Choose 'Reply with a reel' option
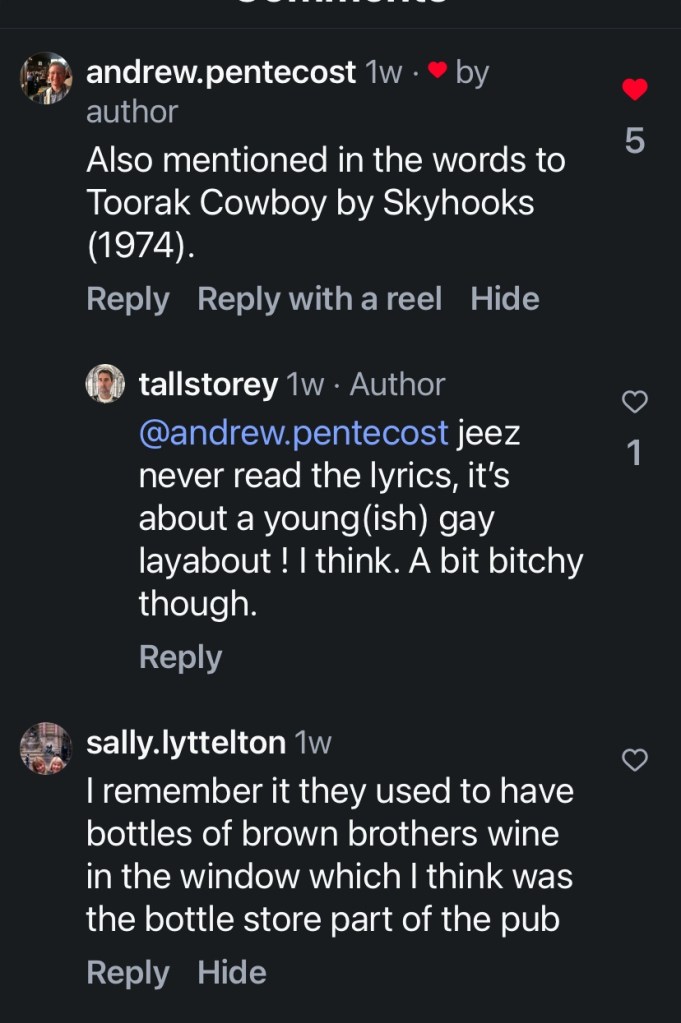The width and height of the screenshot is (681, 1023). click(319, 299)
